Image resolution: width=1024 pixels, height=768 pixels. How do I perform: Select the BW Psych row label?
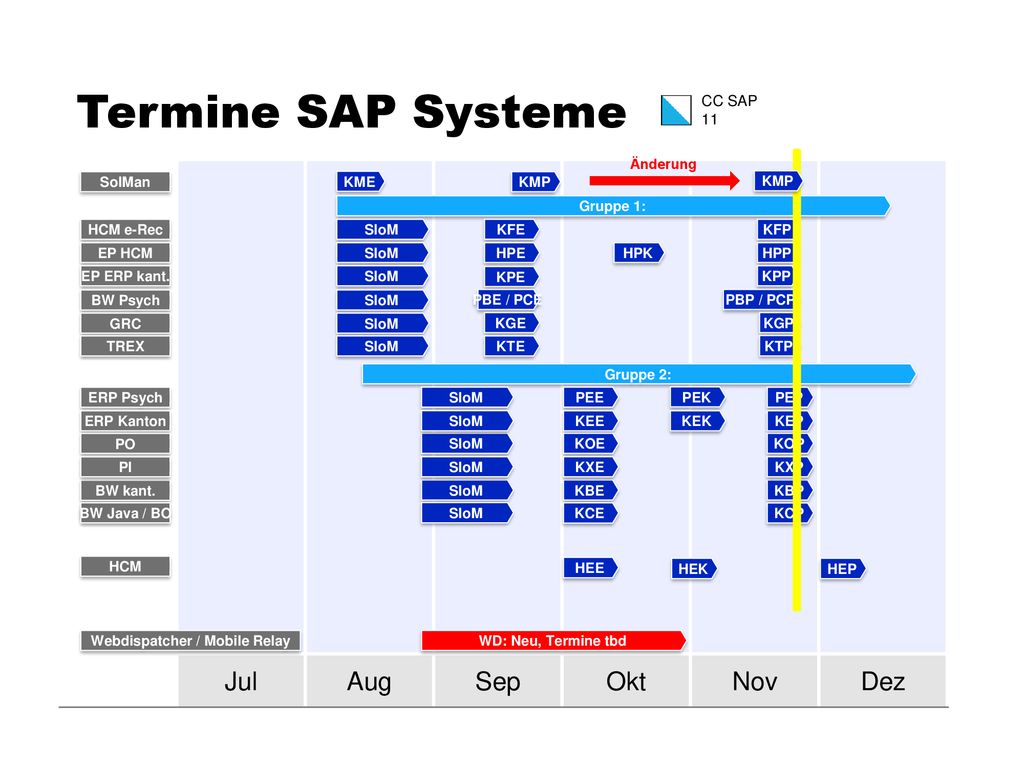(125, 300)
